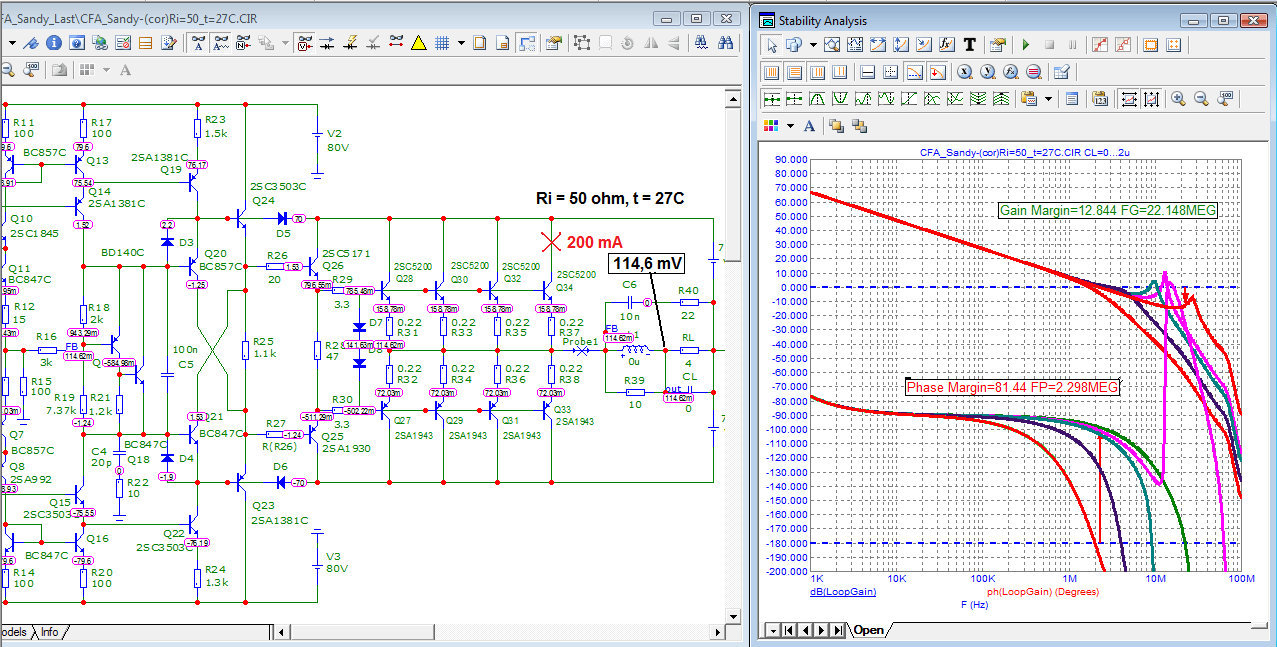Image resolution: width=1277 pixels, height=647 pixels.
Task: Click Bring to Front icon in analysis toolbar
Action: click(836, 126)
